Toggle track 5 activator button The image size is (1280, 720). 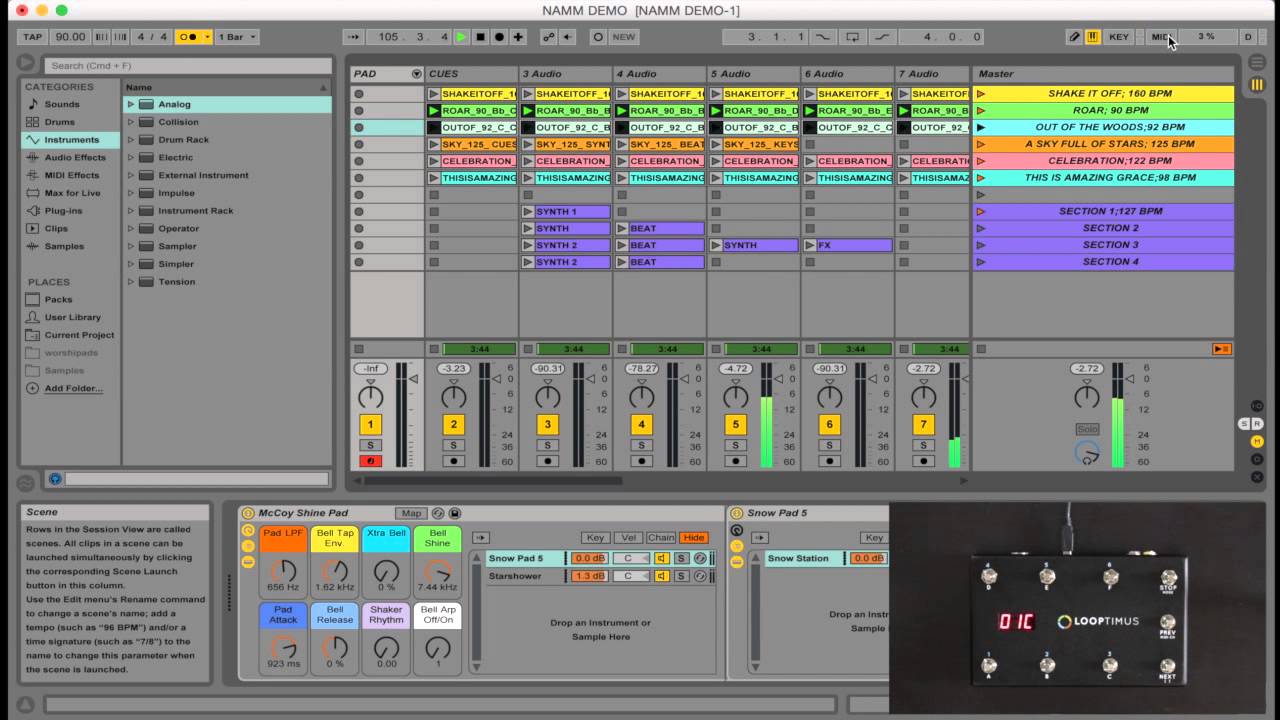tap(735, 425)
